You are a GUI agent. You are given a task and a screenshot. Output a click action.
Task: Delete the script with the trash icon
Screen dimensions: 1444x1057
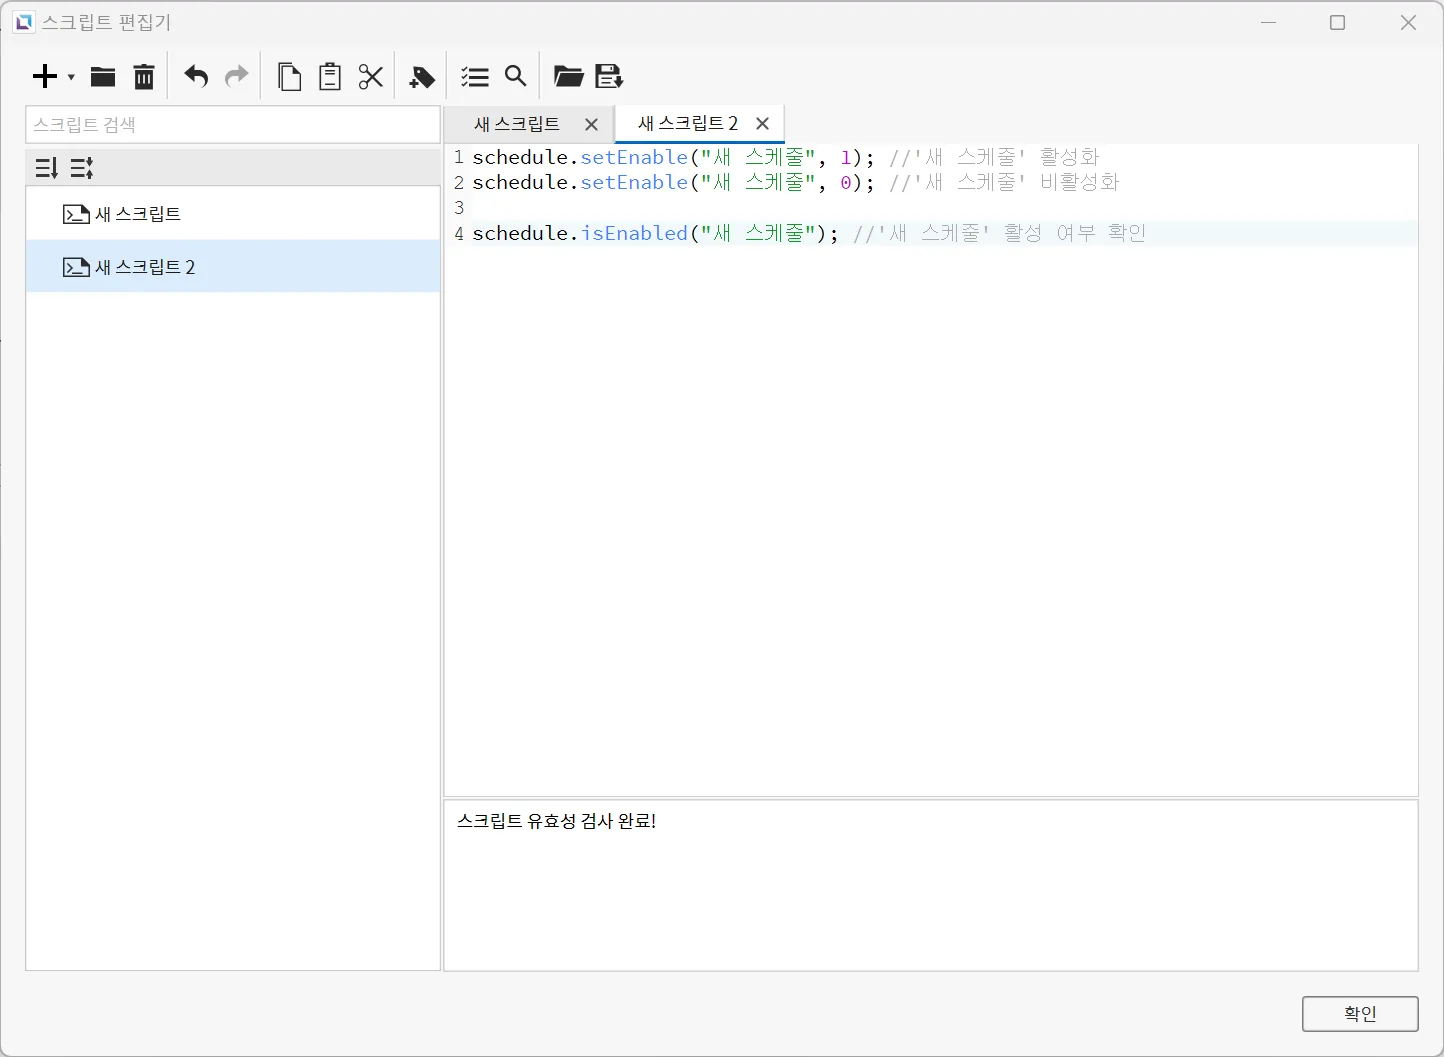click(144, 77)
